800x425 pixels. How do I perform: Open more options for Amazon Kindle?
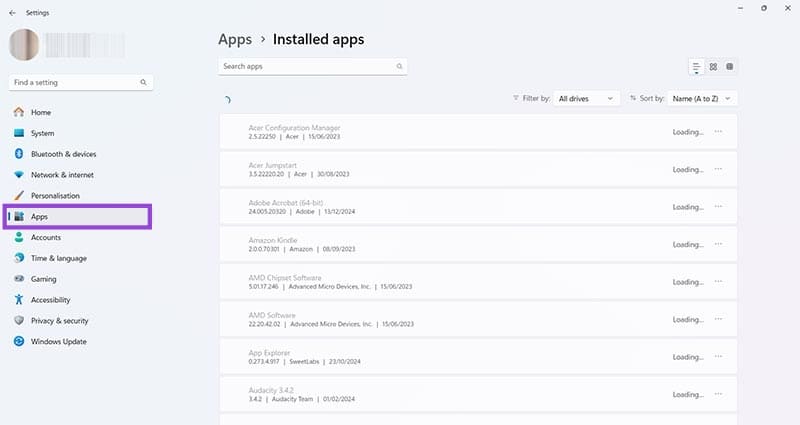point(718,244)
